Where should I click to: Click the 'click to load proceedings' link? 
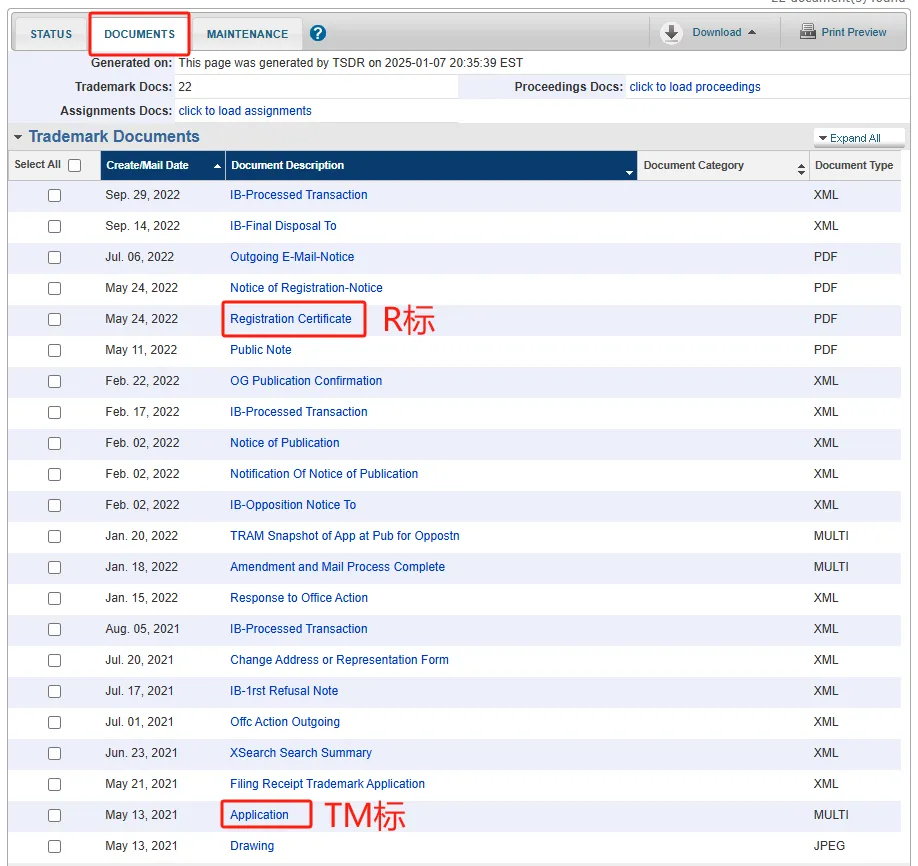pyautogui.click(x=694, y=87)
